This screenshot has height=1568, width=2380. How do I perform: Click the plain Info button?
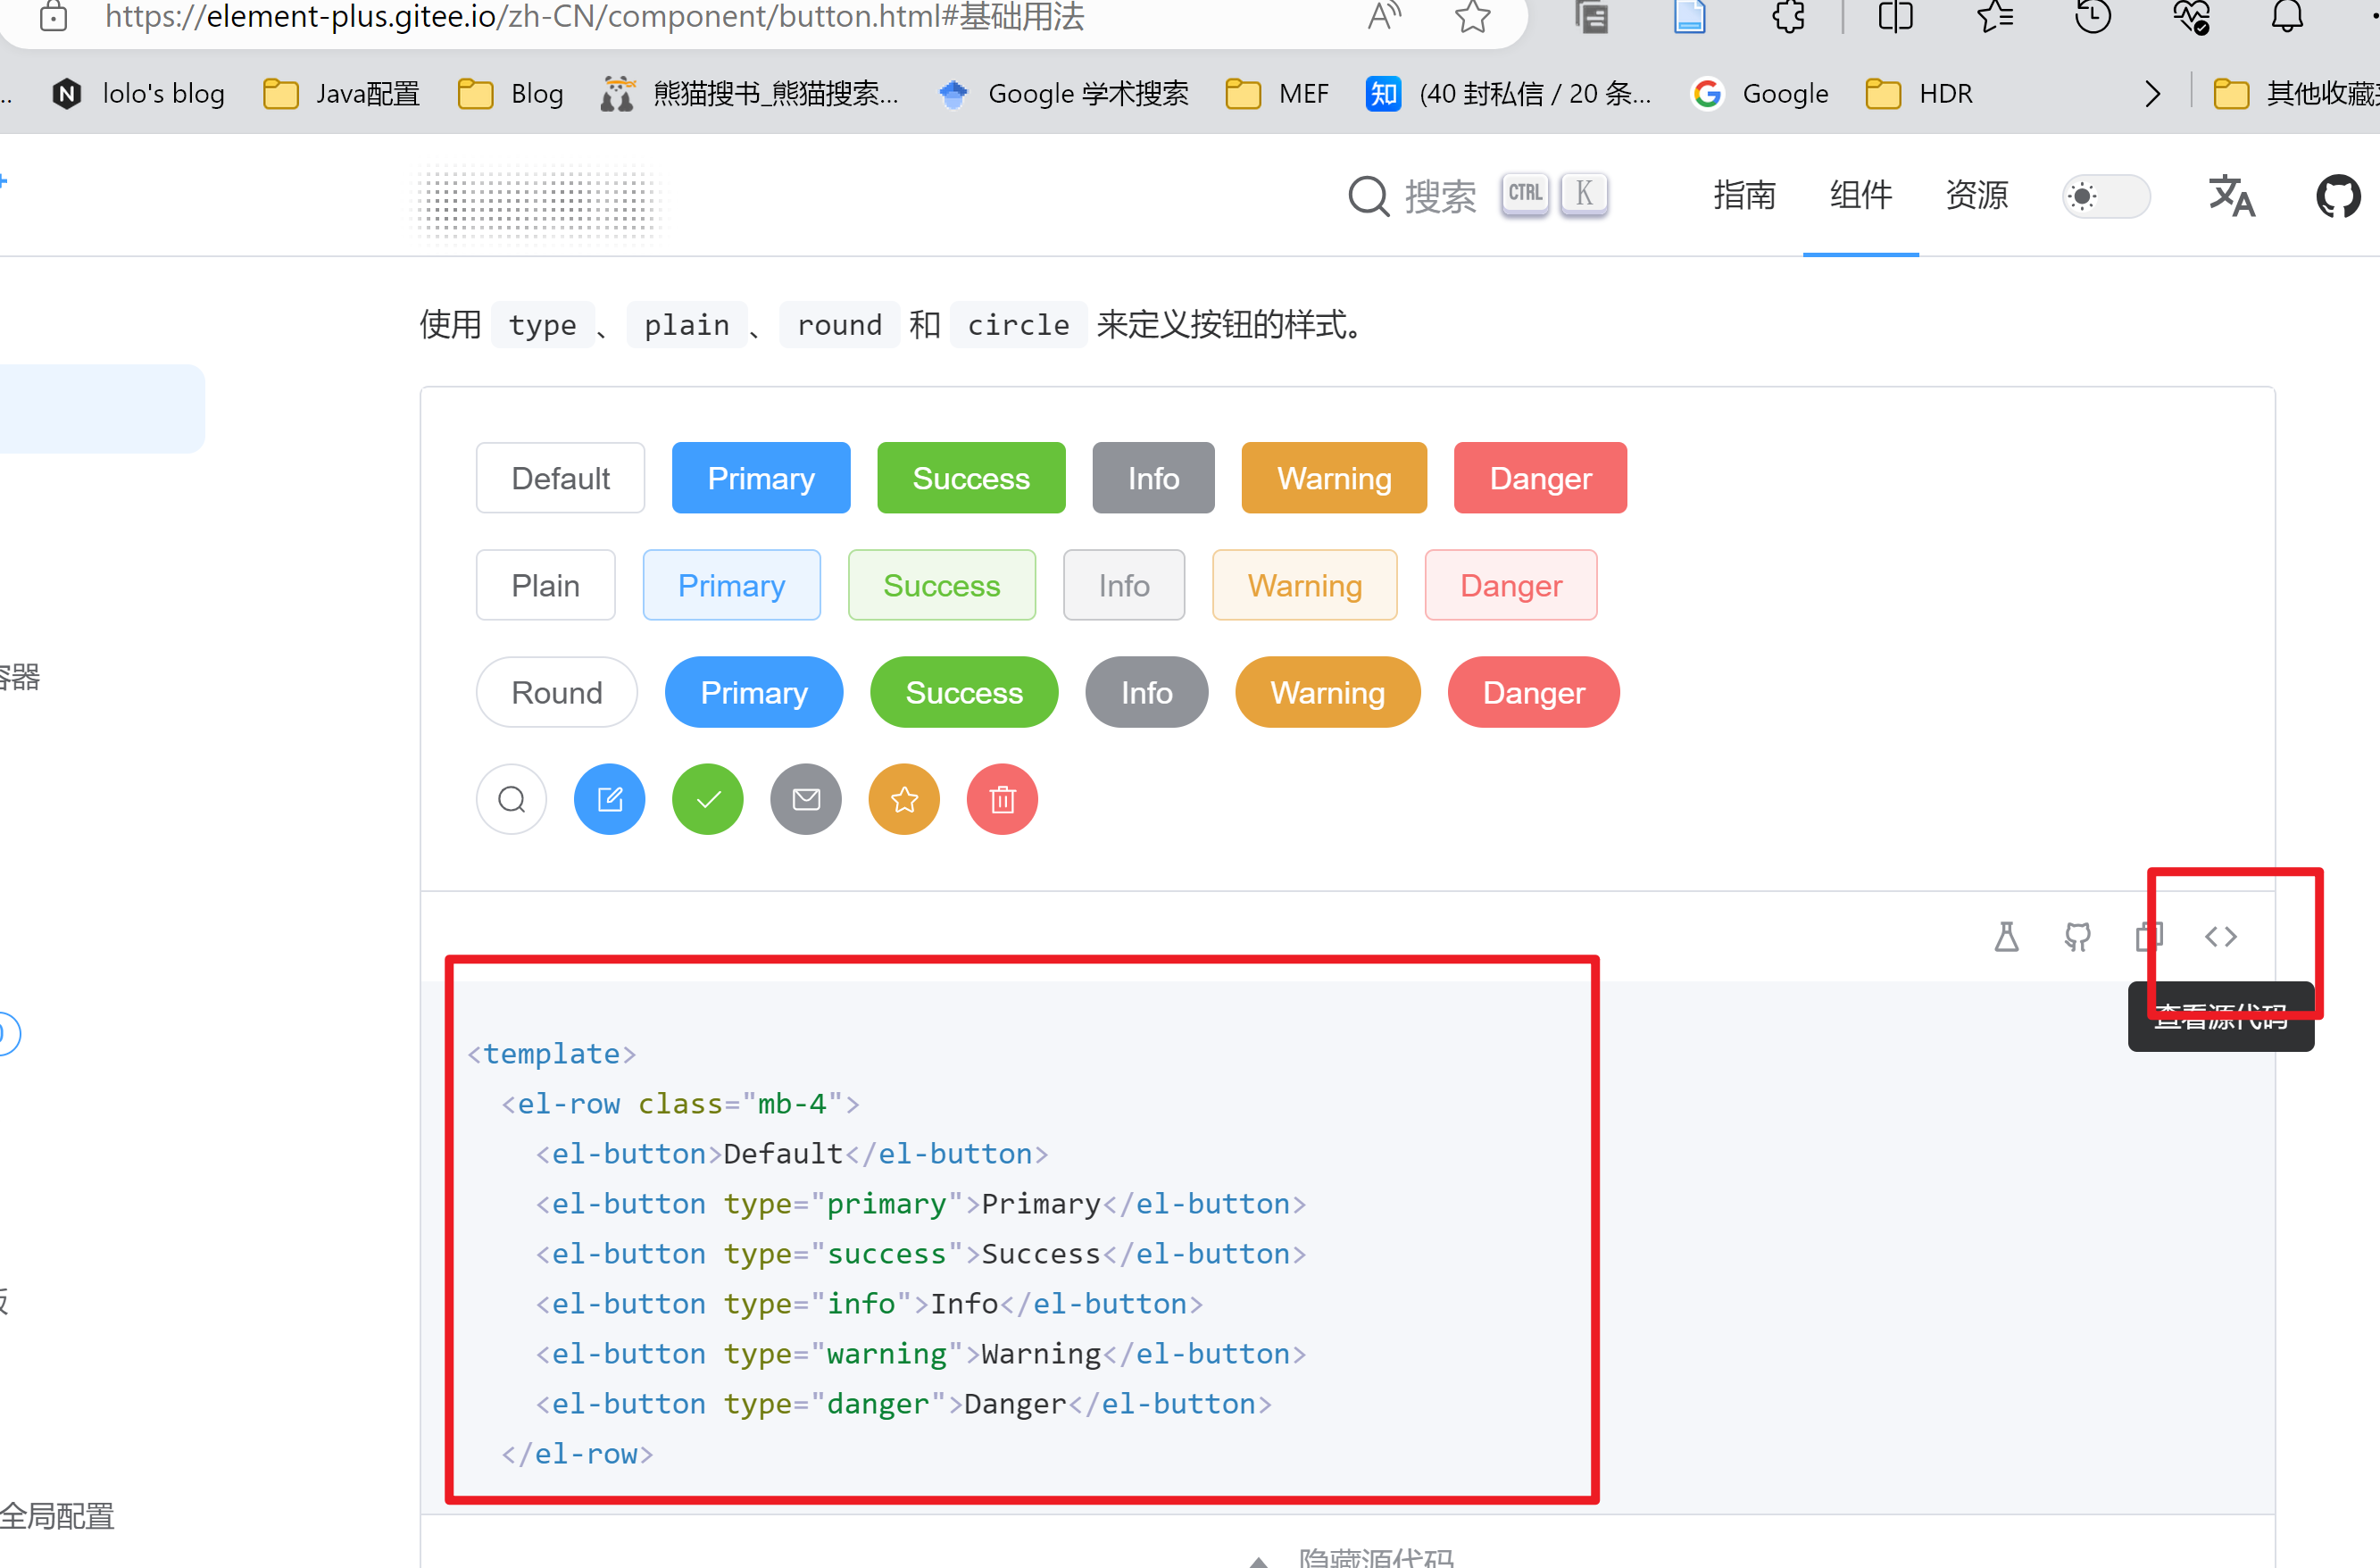1124,585
